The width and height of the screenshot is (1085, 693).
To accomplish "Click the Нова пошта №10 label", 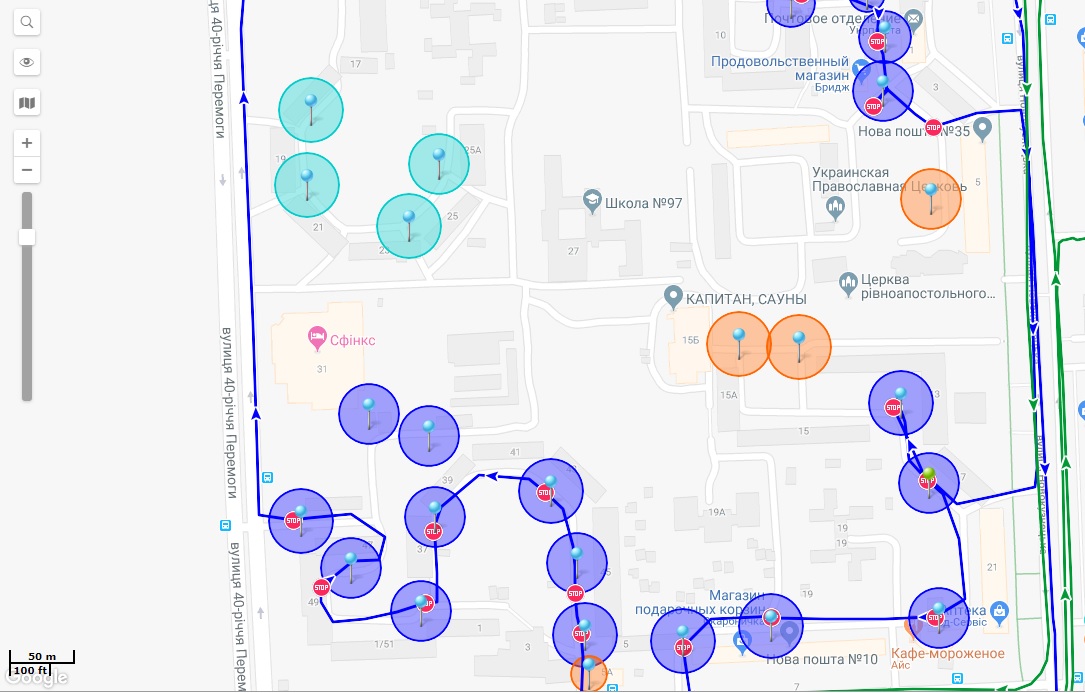I will (821, 659).
